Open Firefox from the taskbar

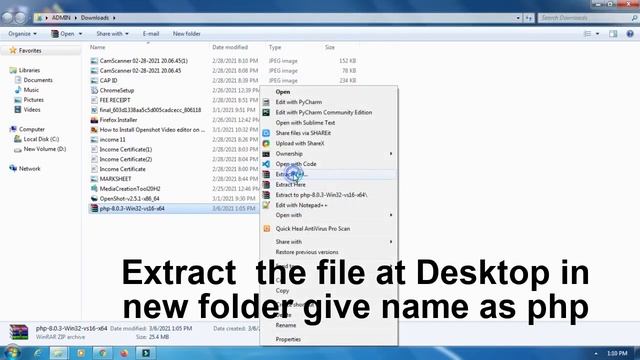pos(124,353)
